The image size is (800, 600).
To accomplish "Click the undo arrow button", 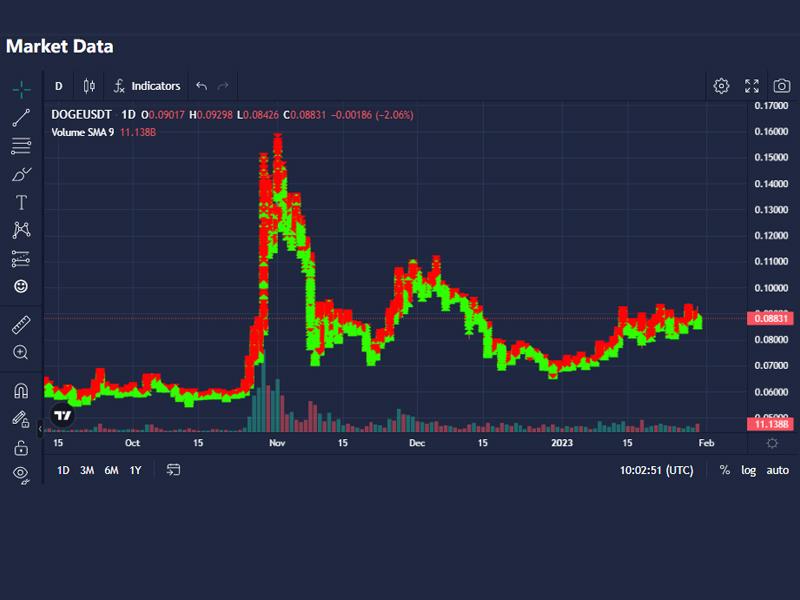I will pyautogui.click(x=202, y=86).
